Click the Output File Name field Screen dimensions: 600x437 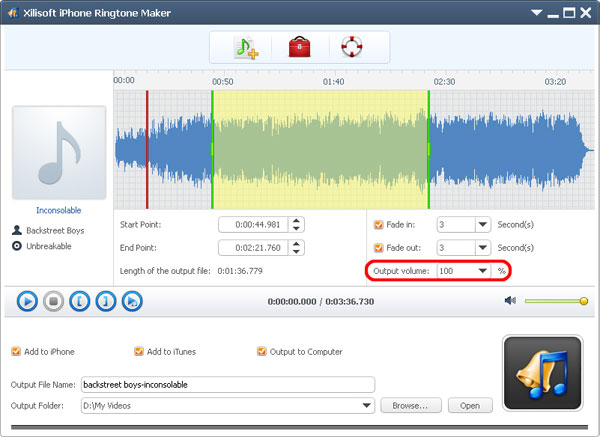coord(228,385)
